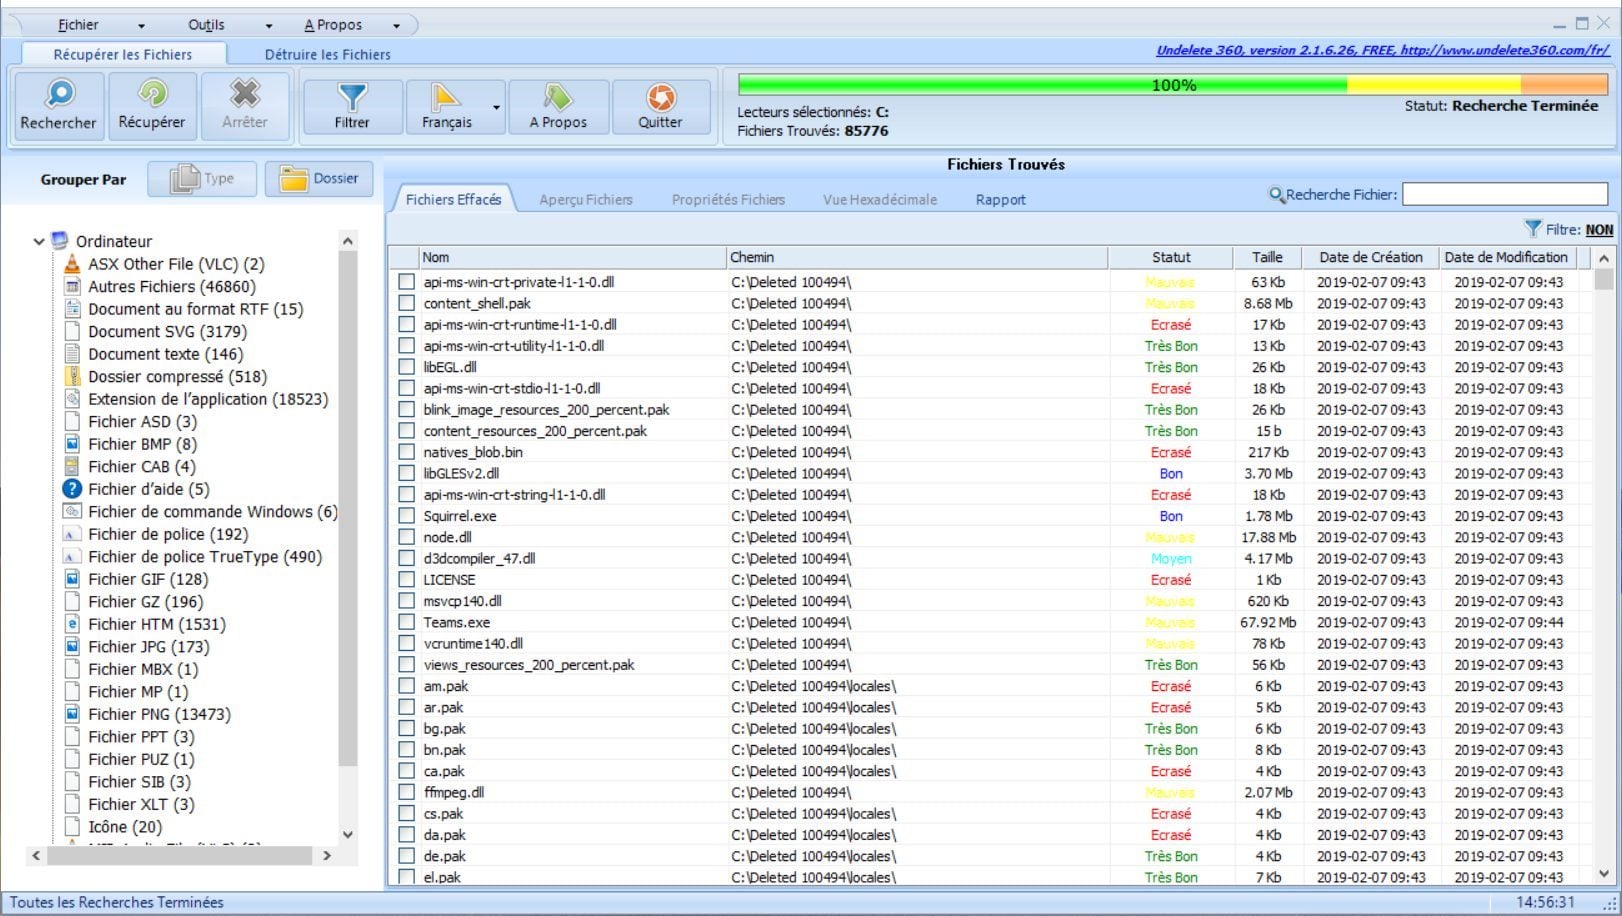The image size is (1622, 916).
Task: Click the Quitter lifebuoy icon
Action: click(x=660, y=97)
